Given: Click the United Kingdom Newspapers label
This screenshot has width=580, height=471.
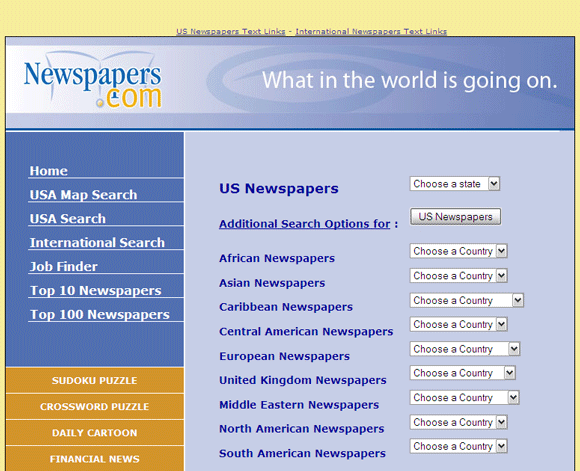Looking at the screenshot, I should 303,380.
